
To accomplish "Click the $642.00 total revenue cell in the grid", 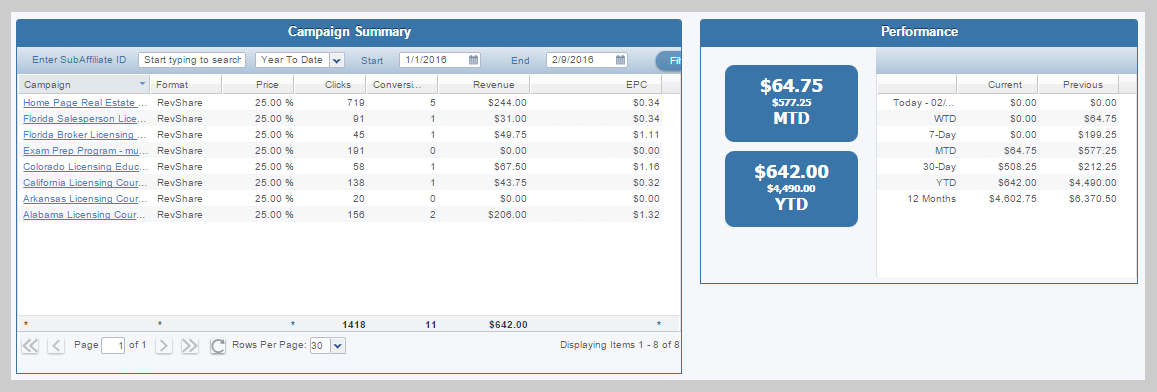I will (x=508, y=324).
